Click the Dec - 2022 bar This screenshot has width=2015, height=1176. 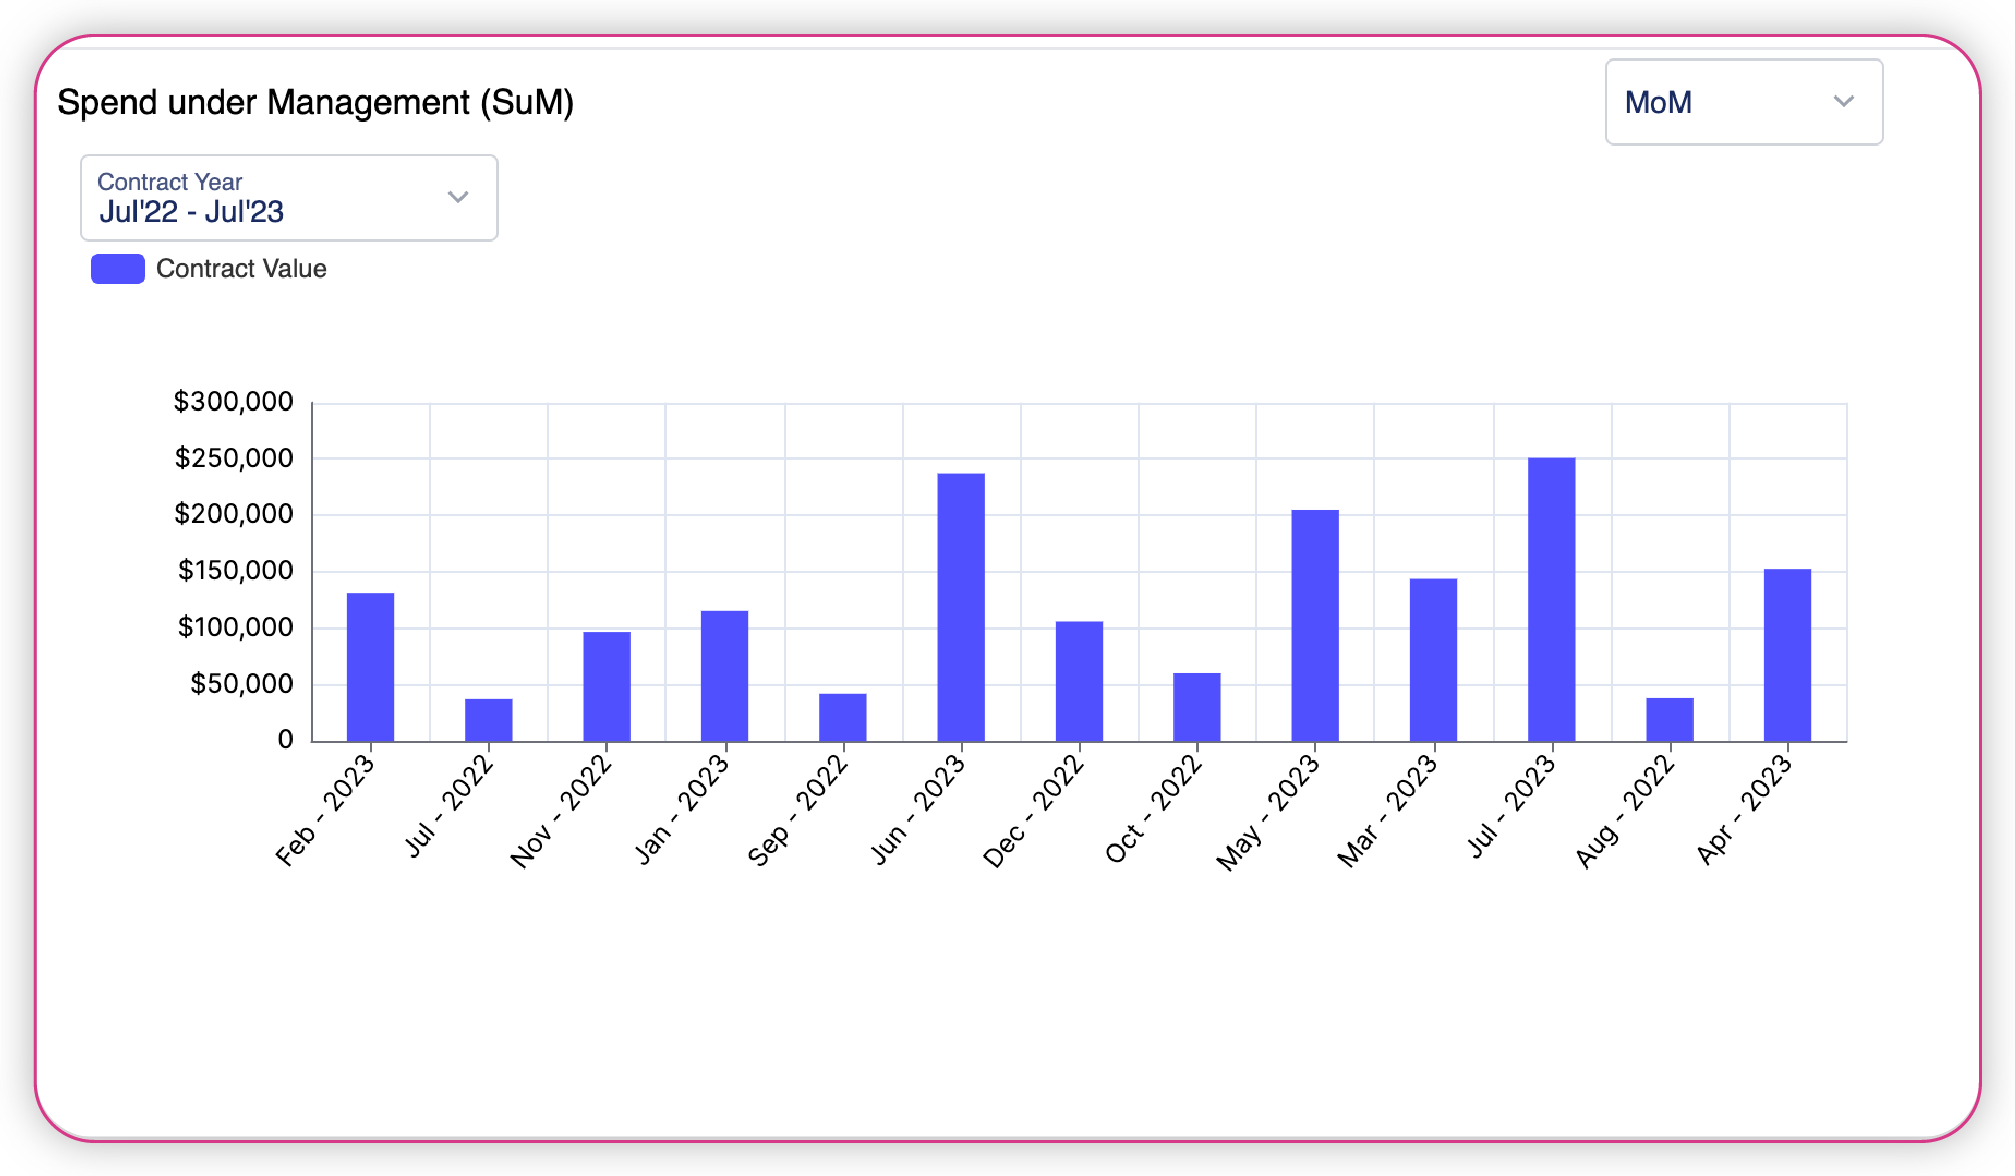coord(1079,681)
